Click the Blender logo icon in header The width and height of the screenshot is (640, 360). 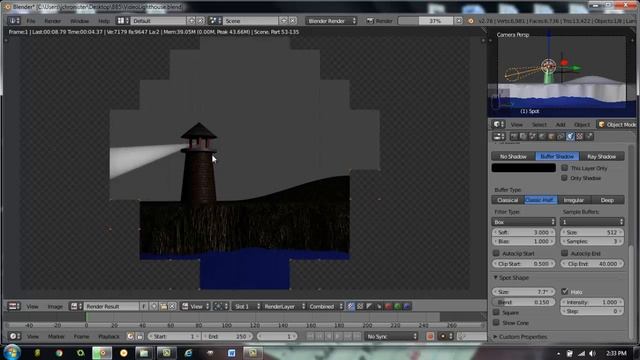pos(471,20)
